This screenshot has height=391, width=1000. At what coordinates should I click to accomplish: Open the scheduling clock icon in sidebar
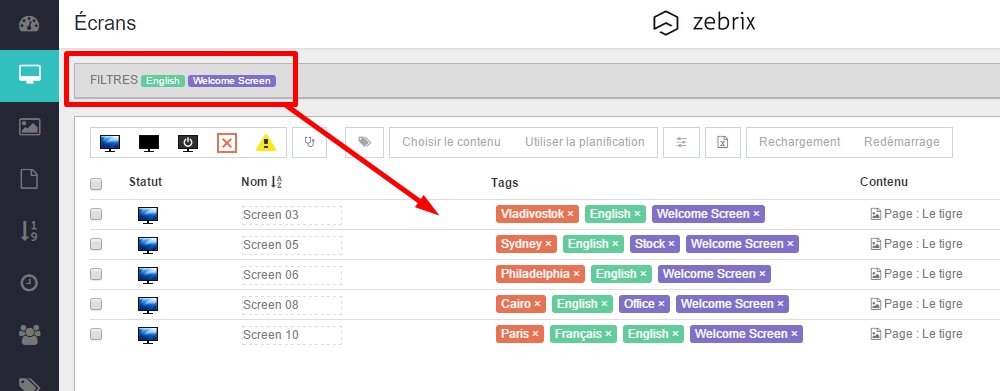pos(29,283)
